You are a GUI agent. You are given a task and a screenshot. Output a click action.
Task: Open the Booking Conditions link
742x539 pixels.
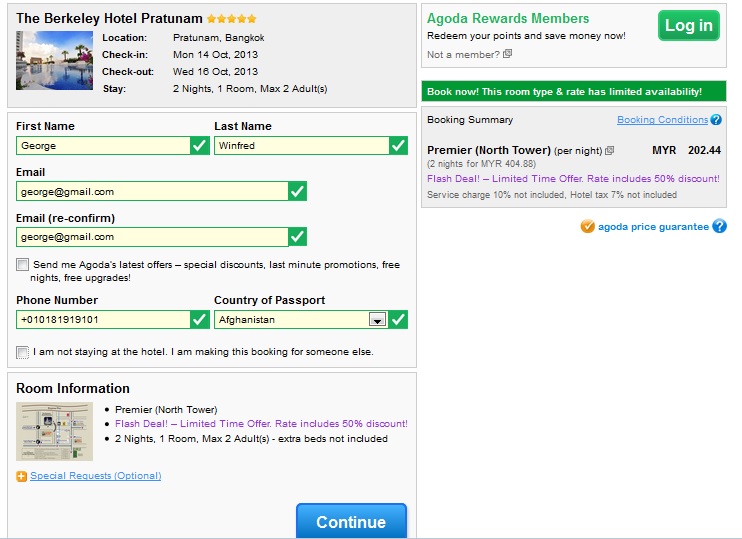click(x=662, y=120)
